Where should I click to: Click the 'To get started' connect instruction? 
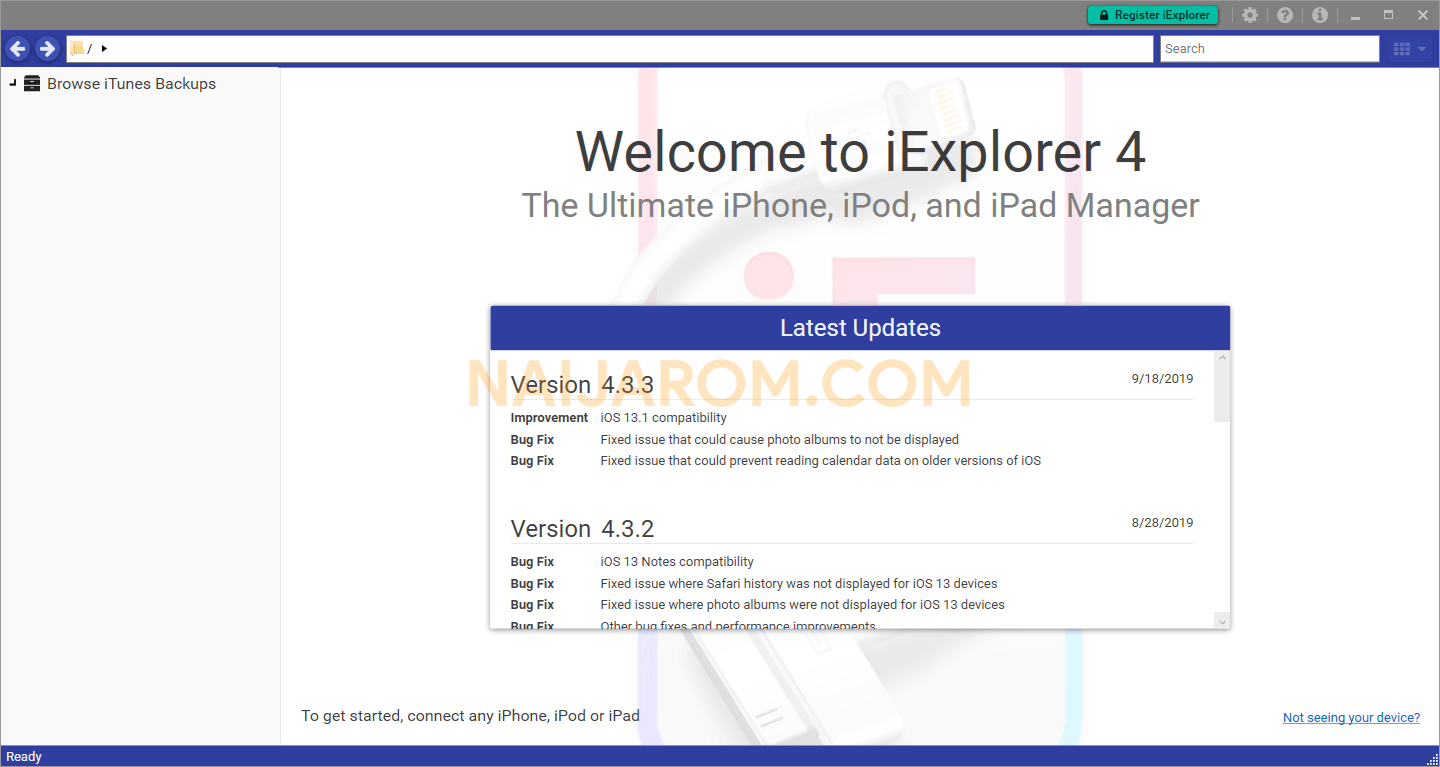[x=470, y=716]
